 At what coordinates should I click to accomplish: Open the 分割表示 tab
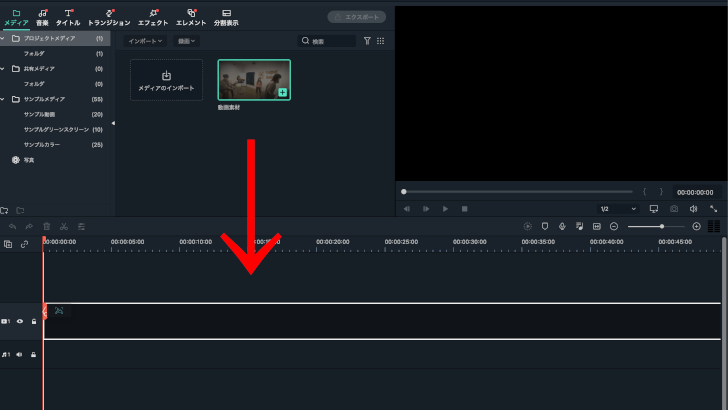tap(226, 18)
